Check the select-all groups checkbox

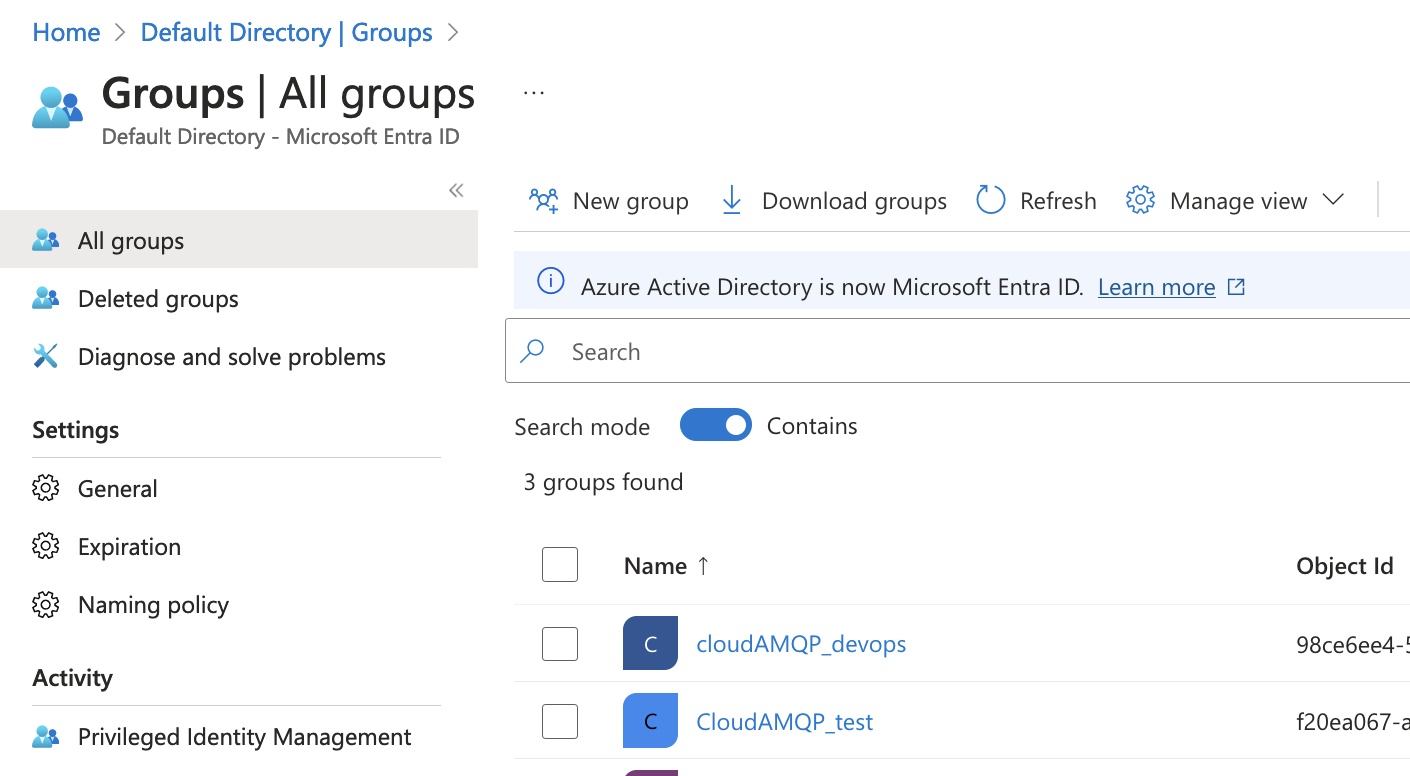coord(560,565)
